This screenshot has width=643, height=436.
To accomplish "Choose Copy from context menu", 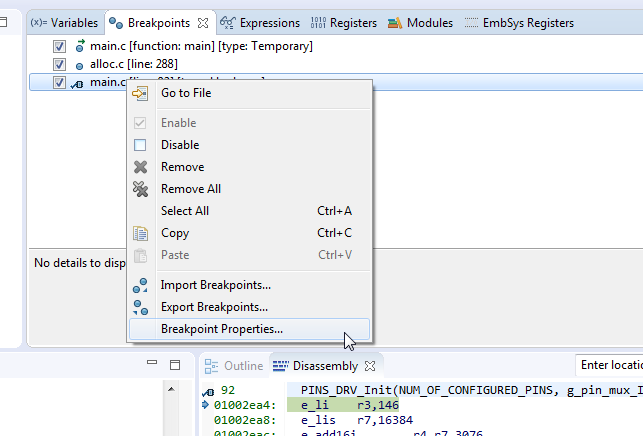I will (249, 233).
